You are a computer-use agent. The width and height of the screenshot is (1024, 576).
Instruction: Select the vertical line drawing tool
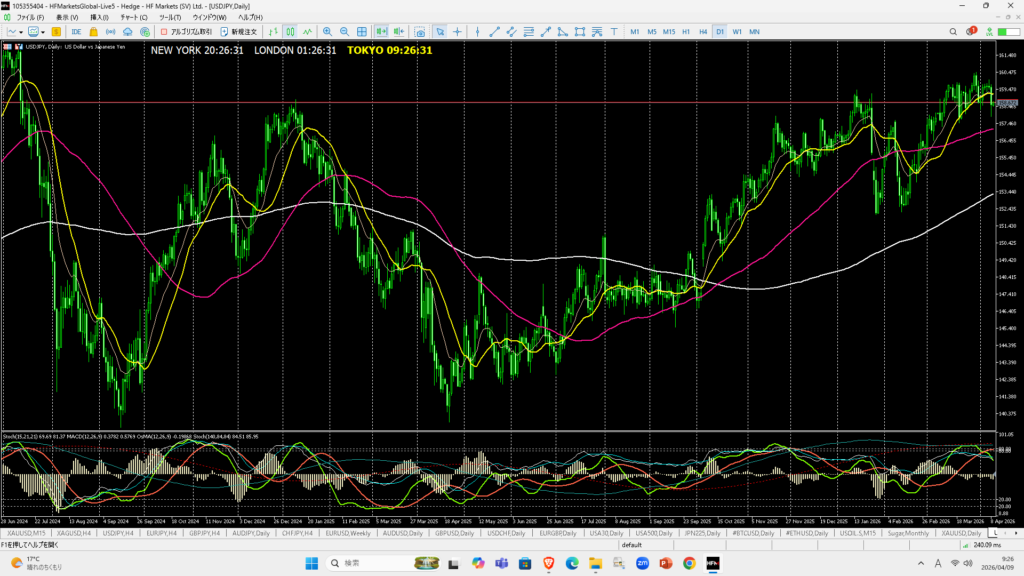(476, 32)
